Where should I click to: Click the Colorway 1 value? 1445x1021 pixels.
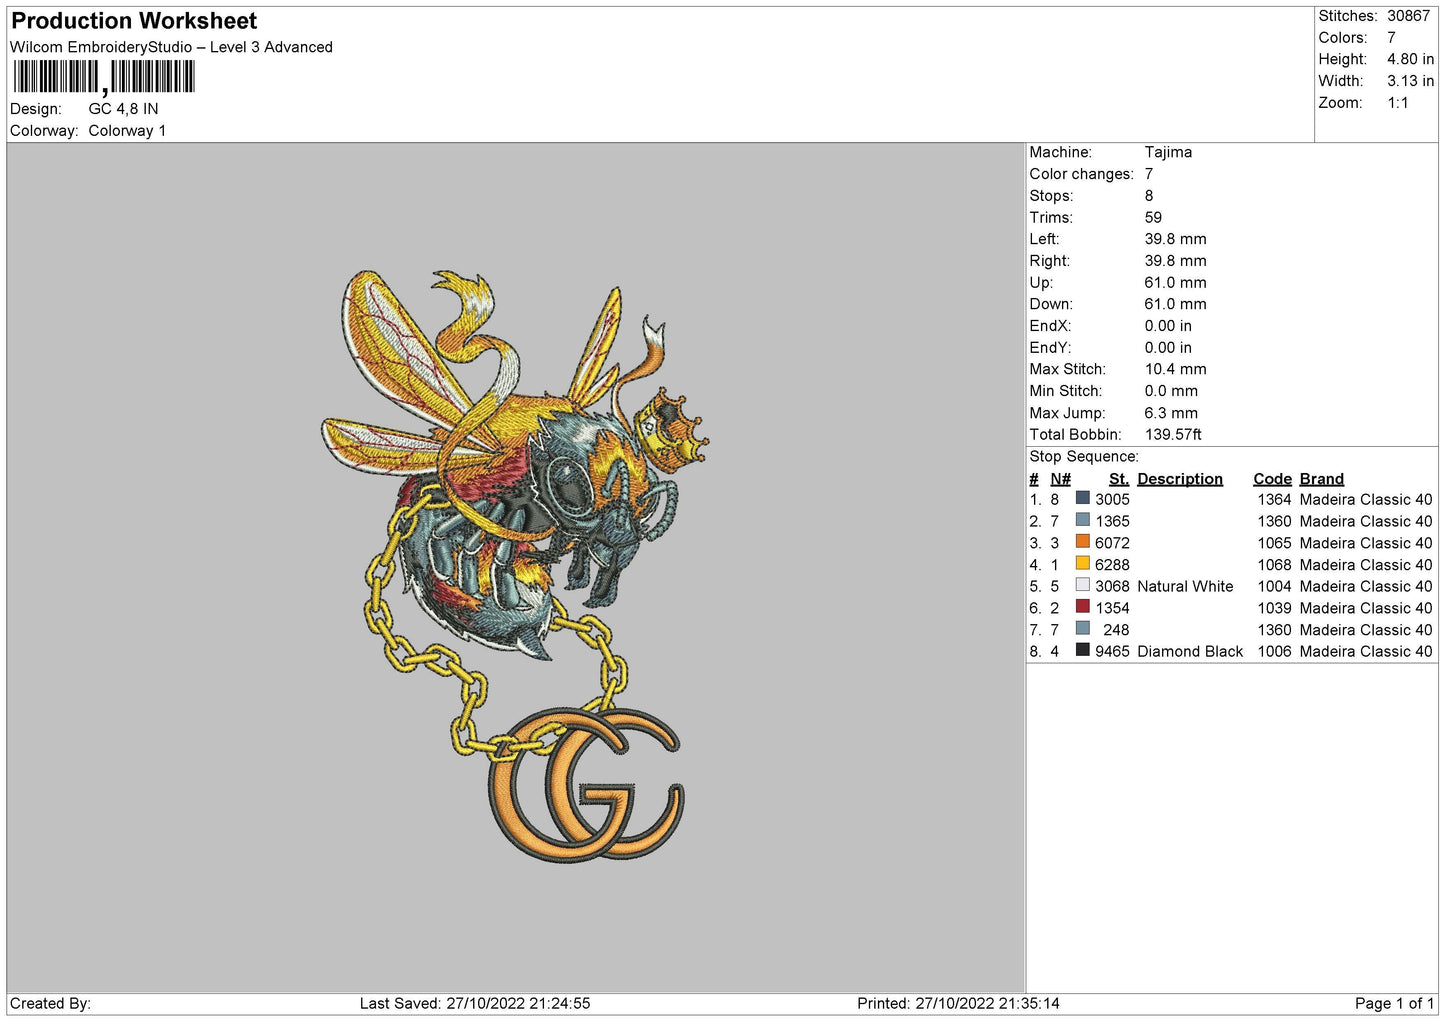coord(127,131)
